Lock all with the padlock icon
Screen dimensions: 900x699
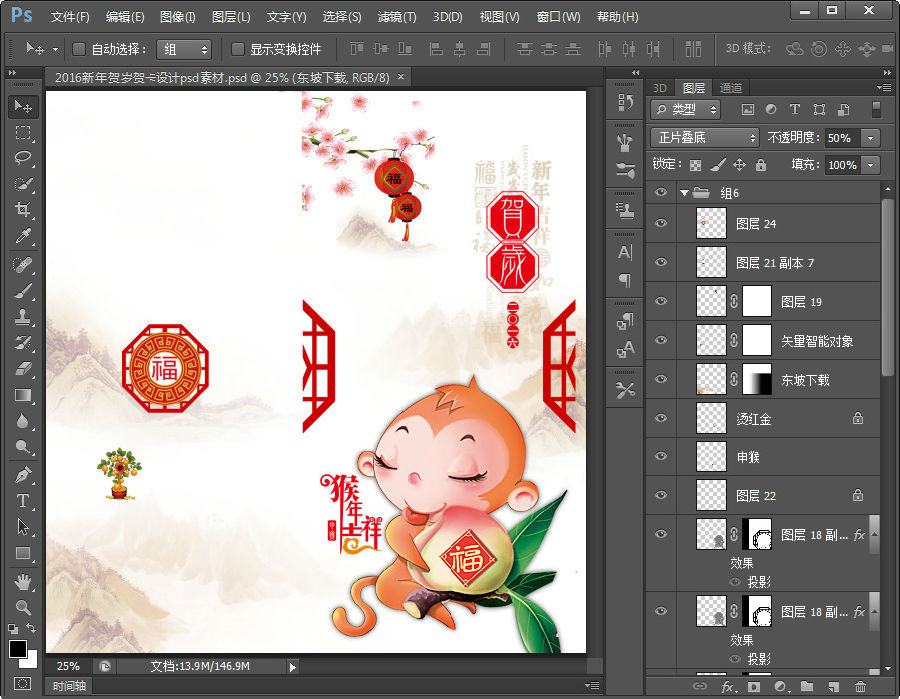pyautogui.click(x=761, y=165)
